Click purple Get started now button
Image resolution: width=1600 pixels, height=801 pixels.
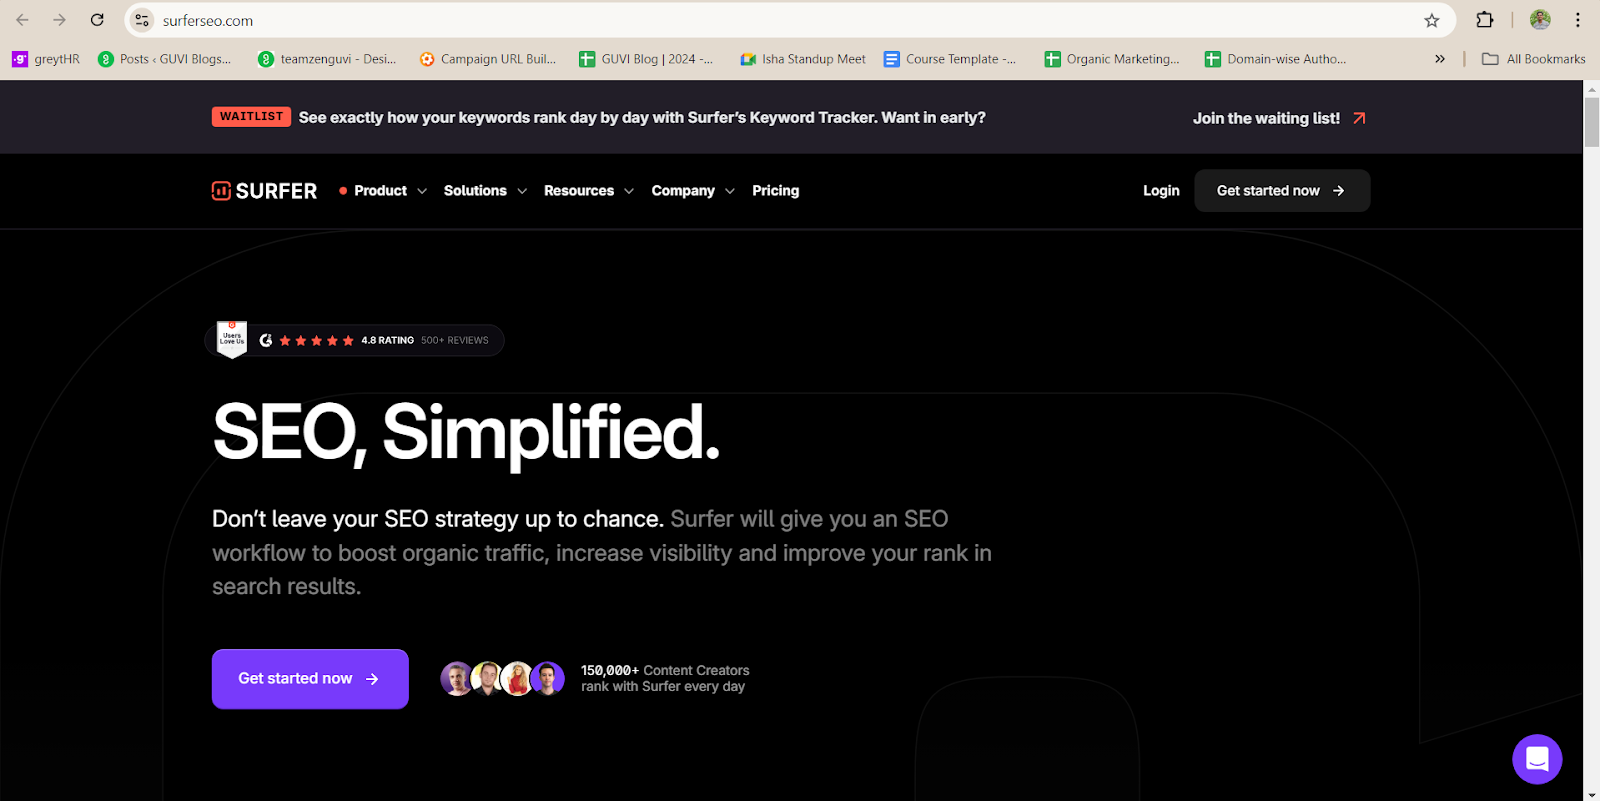310,679
